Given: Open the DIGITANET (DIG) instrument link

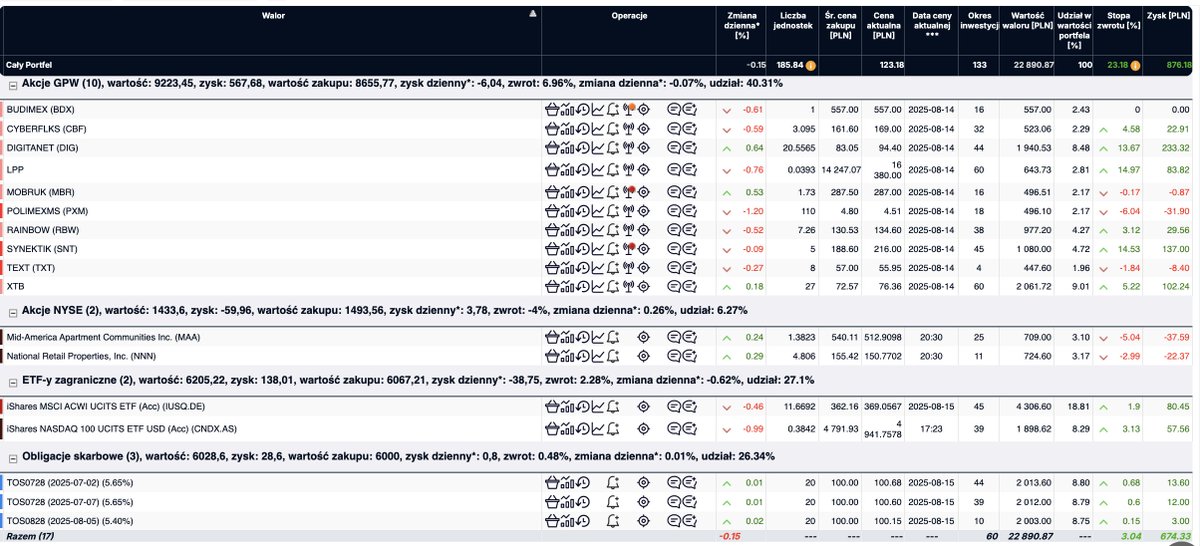Looking at the screenshot, I should [43, 147].
